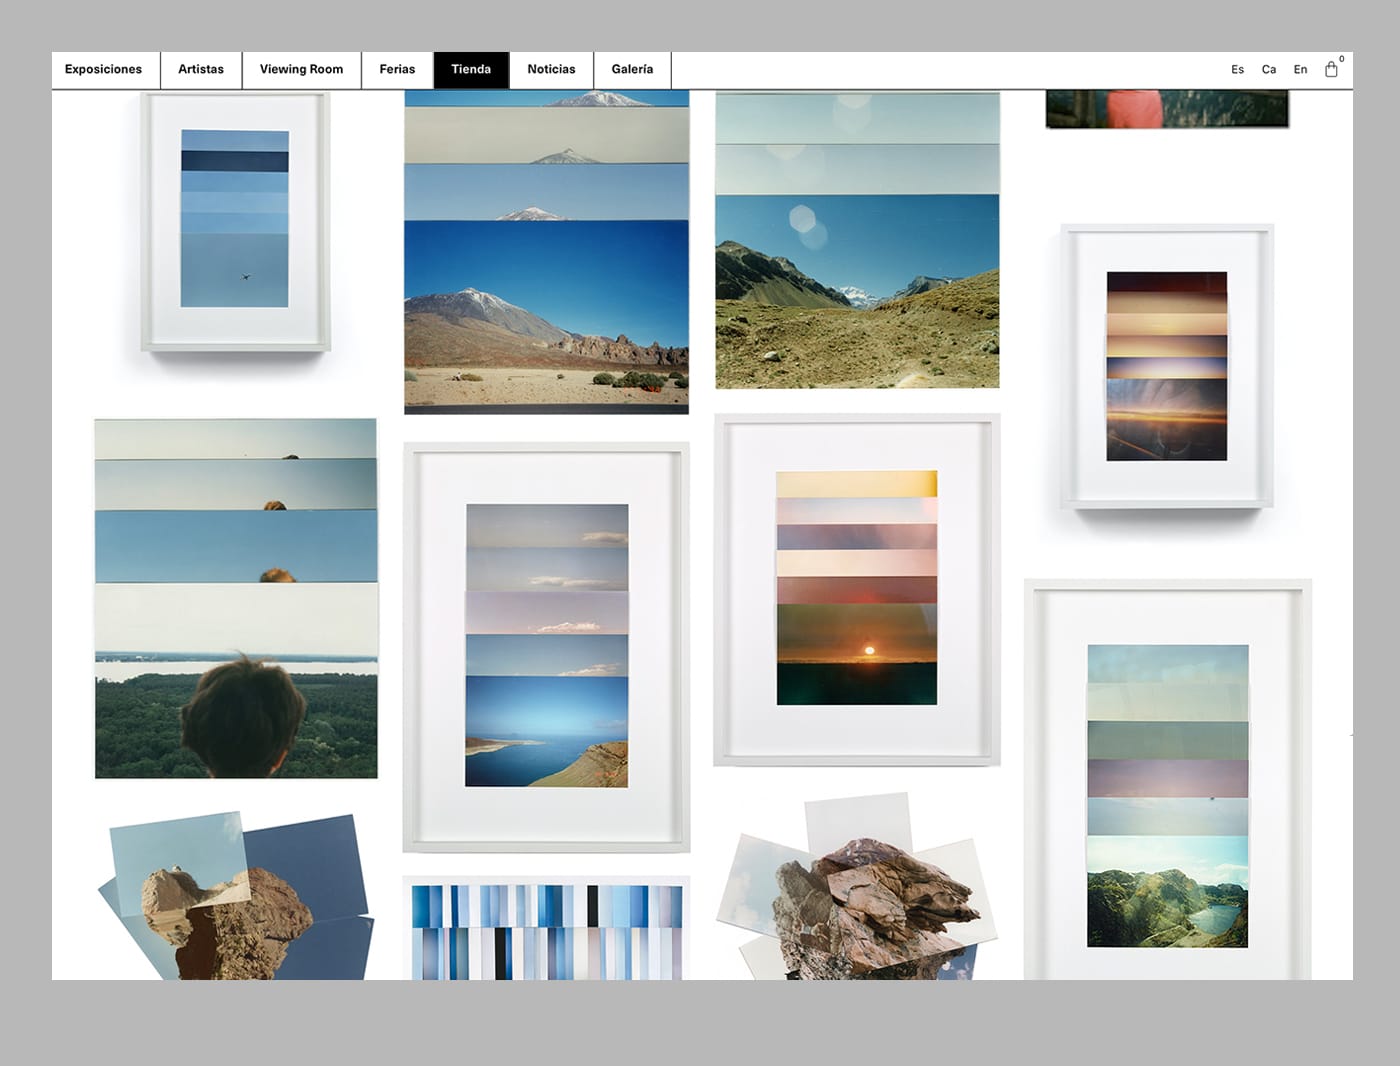Open the Exposiciones menu item
This screenshot has height=1066, width=1400.
pyautogui.click(x=103, y=69)
